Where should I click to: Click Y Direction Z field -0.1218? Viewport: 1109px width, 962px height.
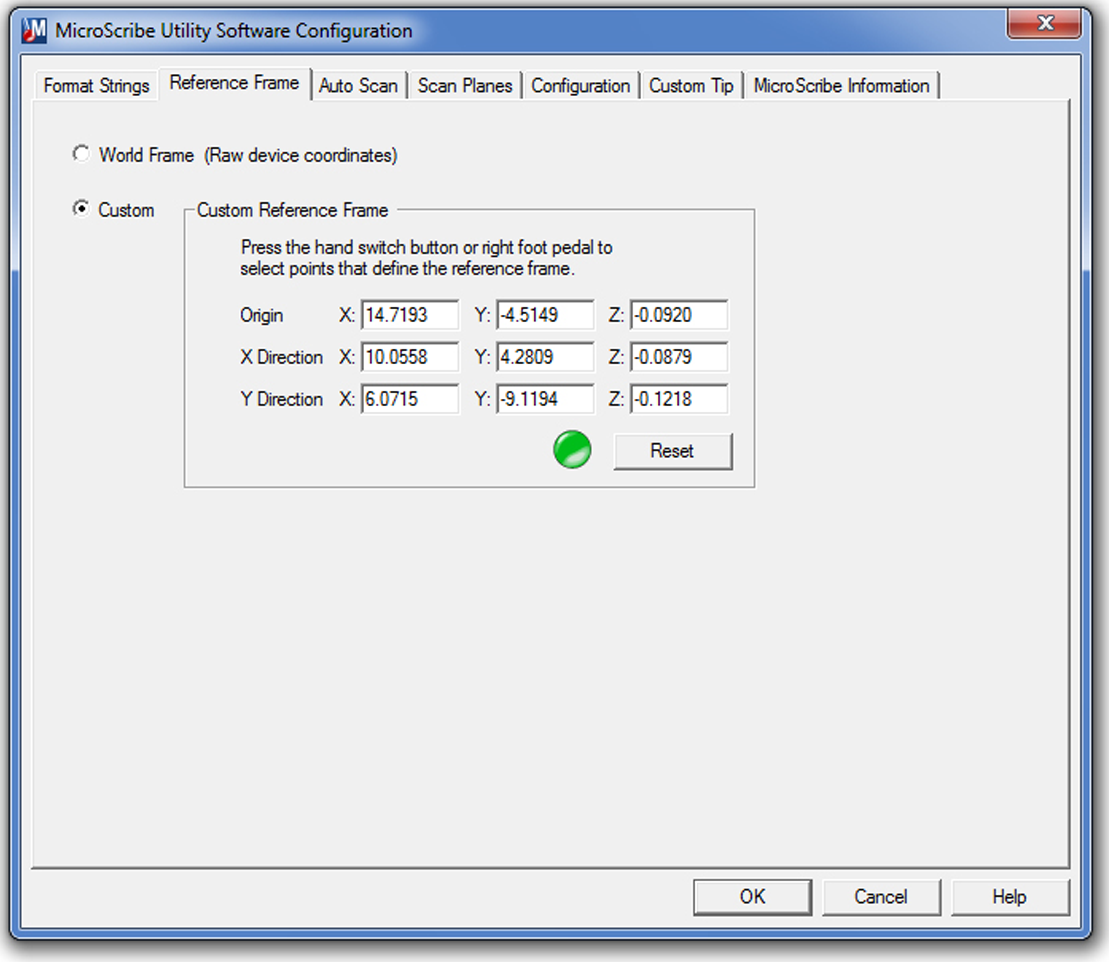pos(679,399)
